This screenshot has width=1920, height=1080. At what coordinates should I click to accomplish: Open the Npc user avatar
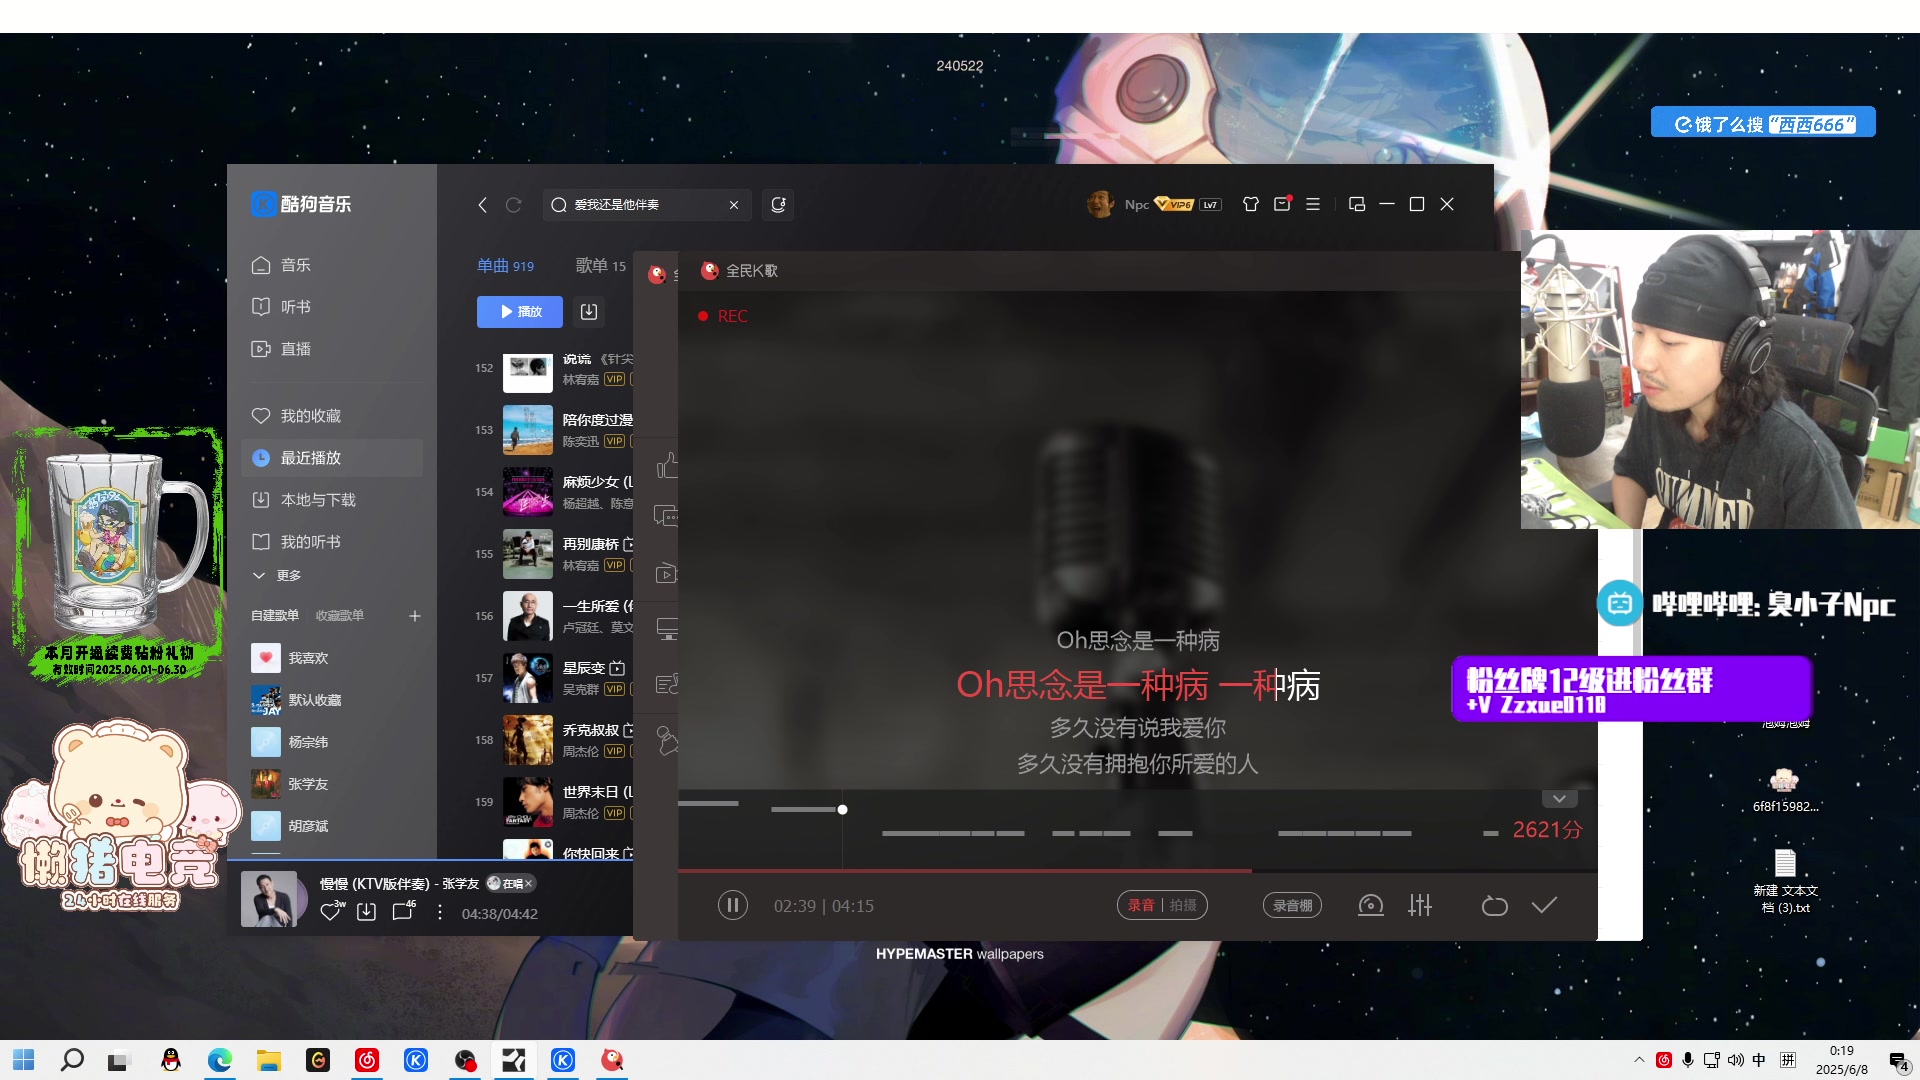point(1100,204)
